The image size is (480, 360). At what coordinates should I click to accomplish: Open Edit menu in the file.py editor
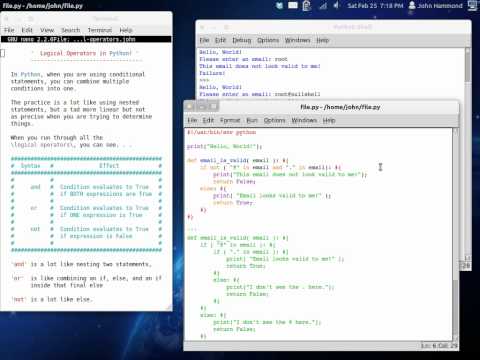pyautogui.click(x=208, y=120)
